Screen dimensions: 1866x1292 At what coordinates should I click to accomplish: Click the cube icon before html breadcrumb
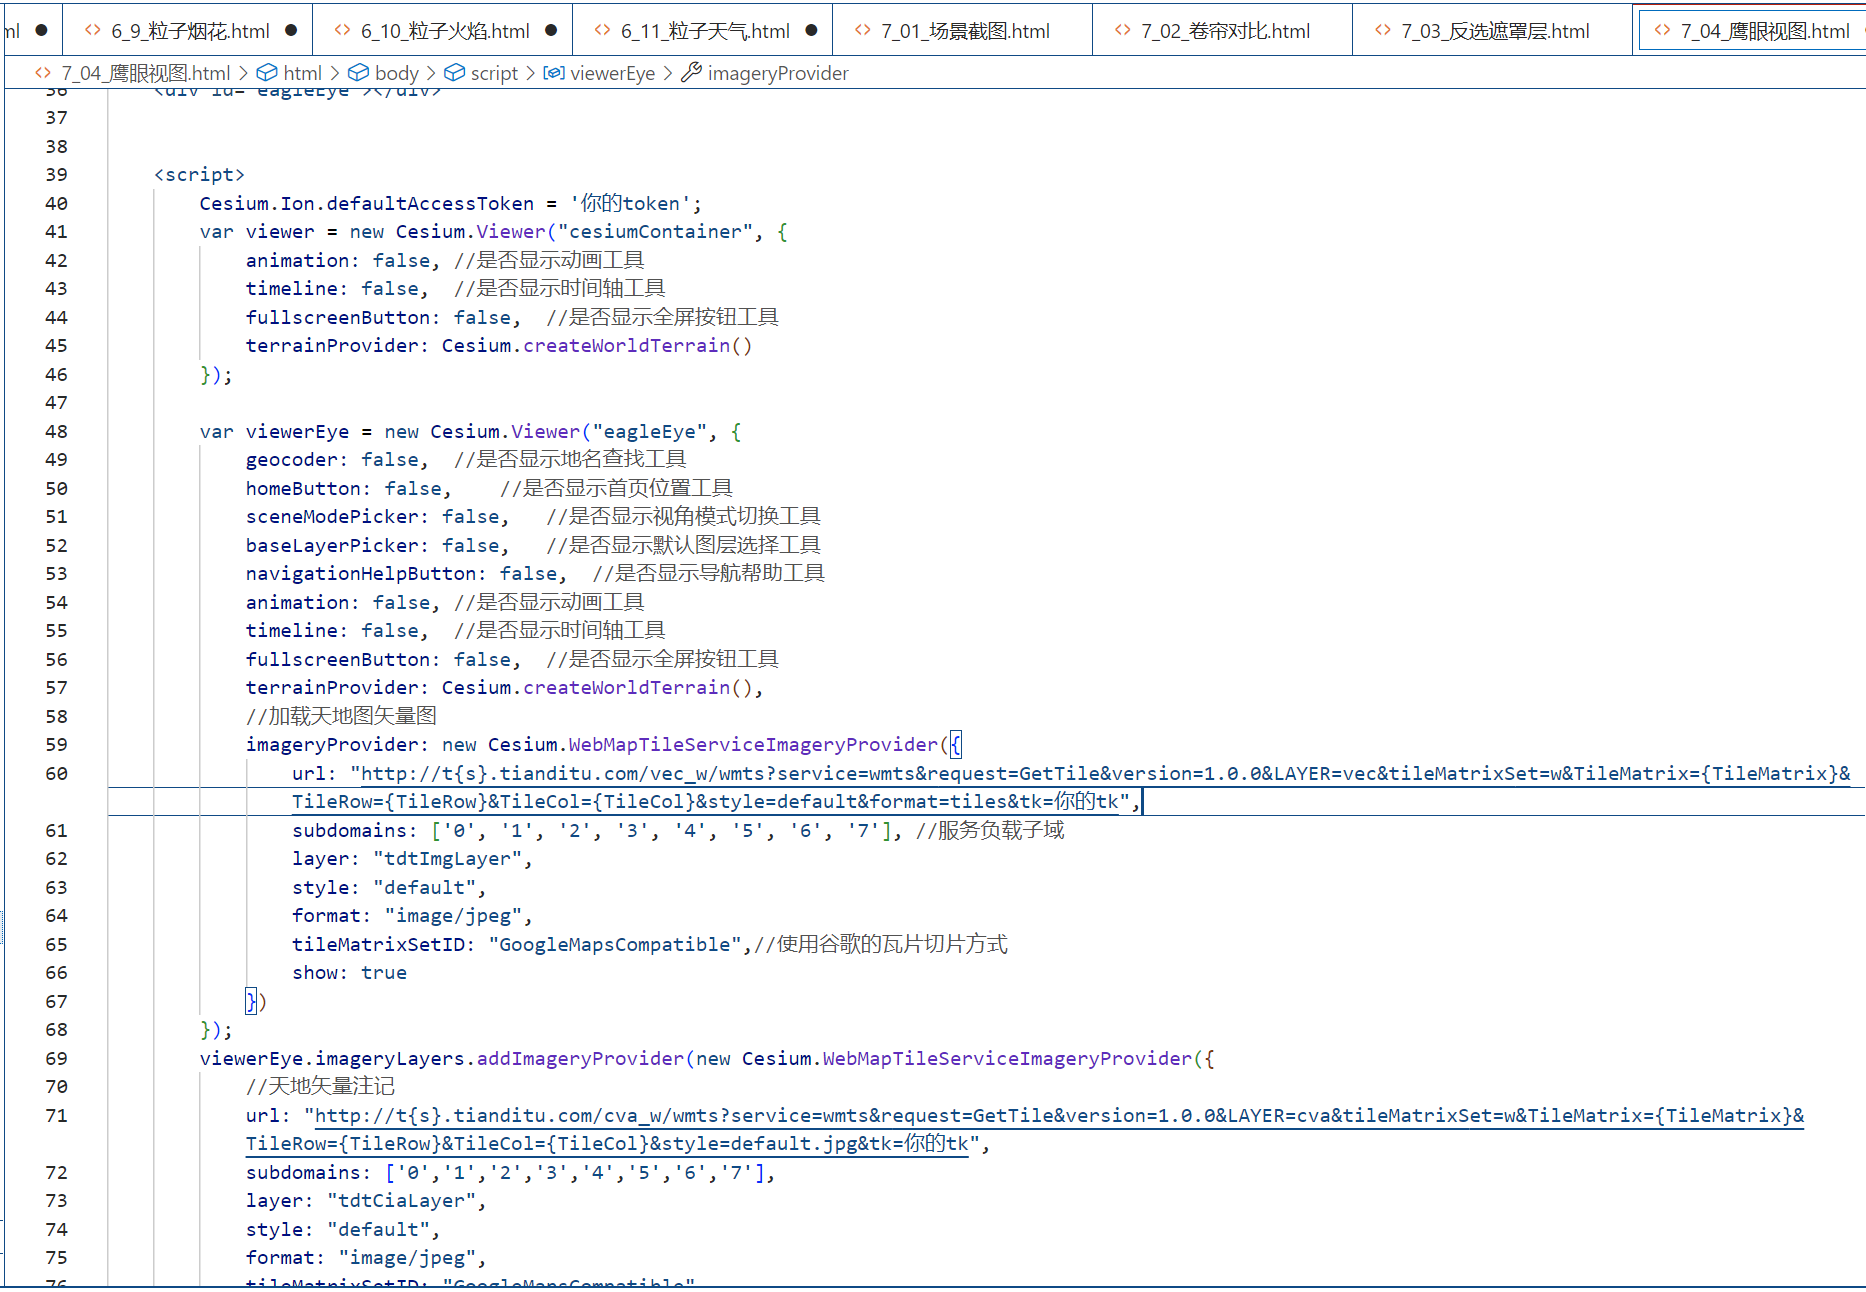click(267, 72)
